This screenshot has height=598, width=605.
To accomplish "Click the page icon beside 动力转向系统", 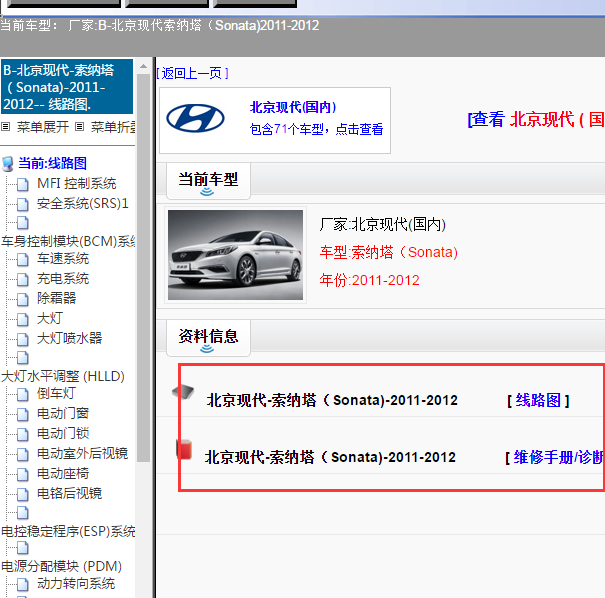I will click(x=22, y=584).
